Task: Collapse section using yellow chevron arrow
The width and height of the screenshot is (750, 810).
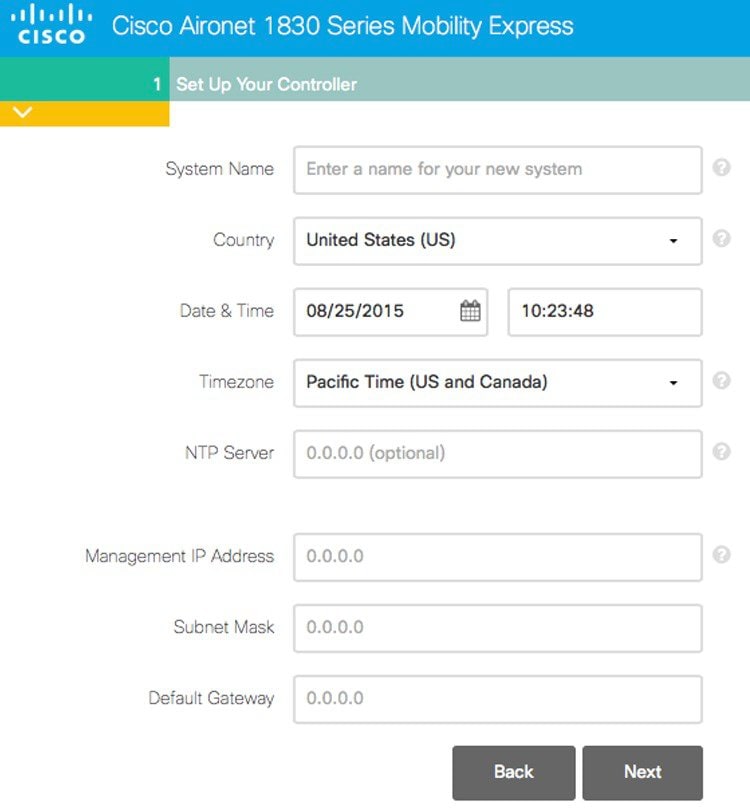Action: coord(23,113)
